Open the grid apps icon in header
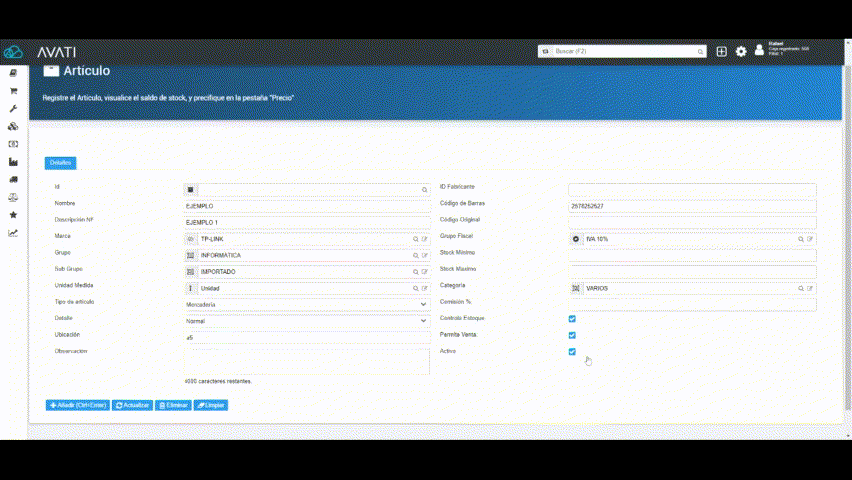Image resolution: width=852 pixels, height=480 pixels. point(721,52)
